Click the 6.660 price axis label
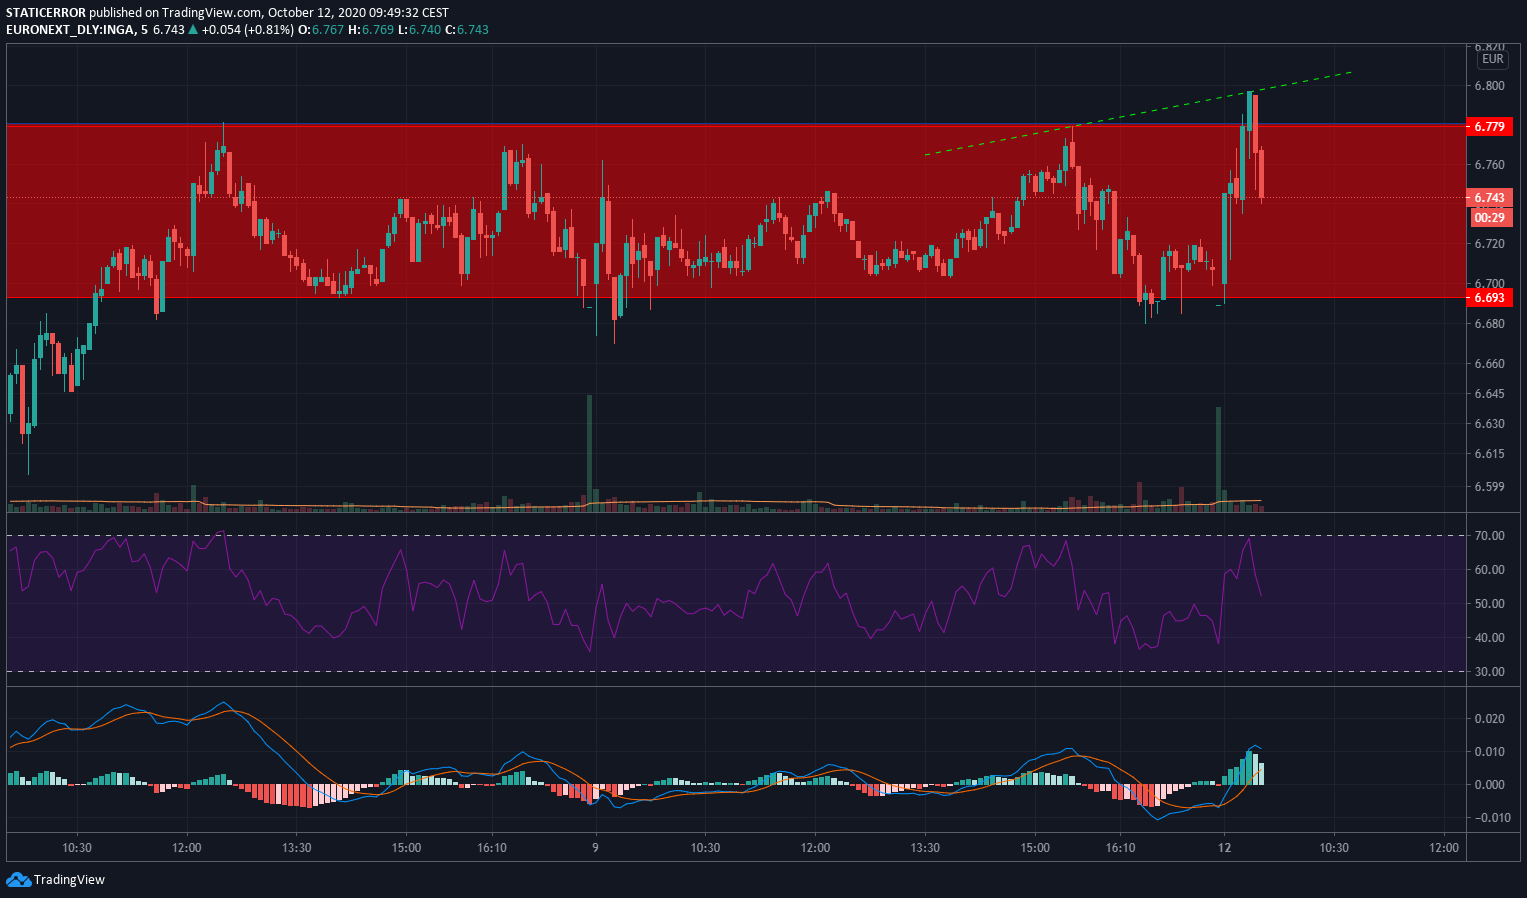1527x898 pixels. click(1489, 364)
